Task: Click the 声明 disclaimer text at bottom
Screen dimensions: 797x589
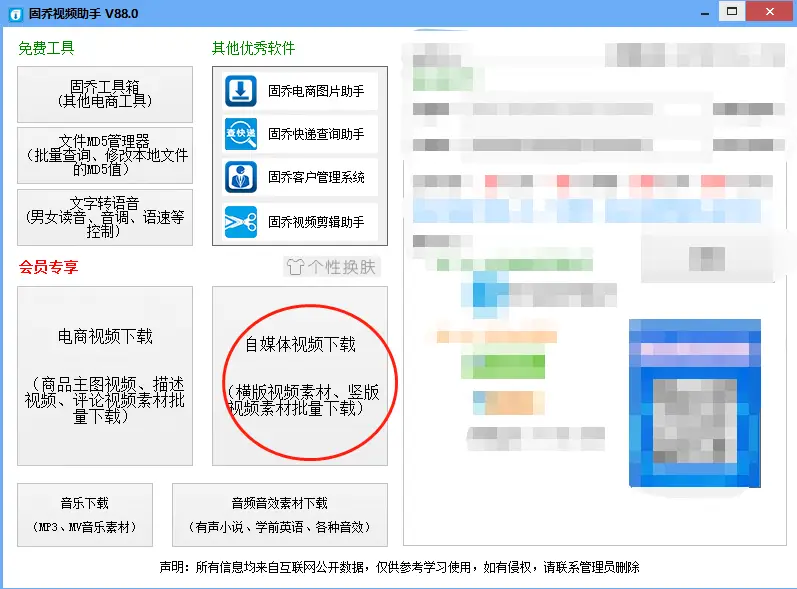Action: pyautogui.click(x=399, y=567)
